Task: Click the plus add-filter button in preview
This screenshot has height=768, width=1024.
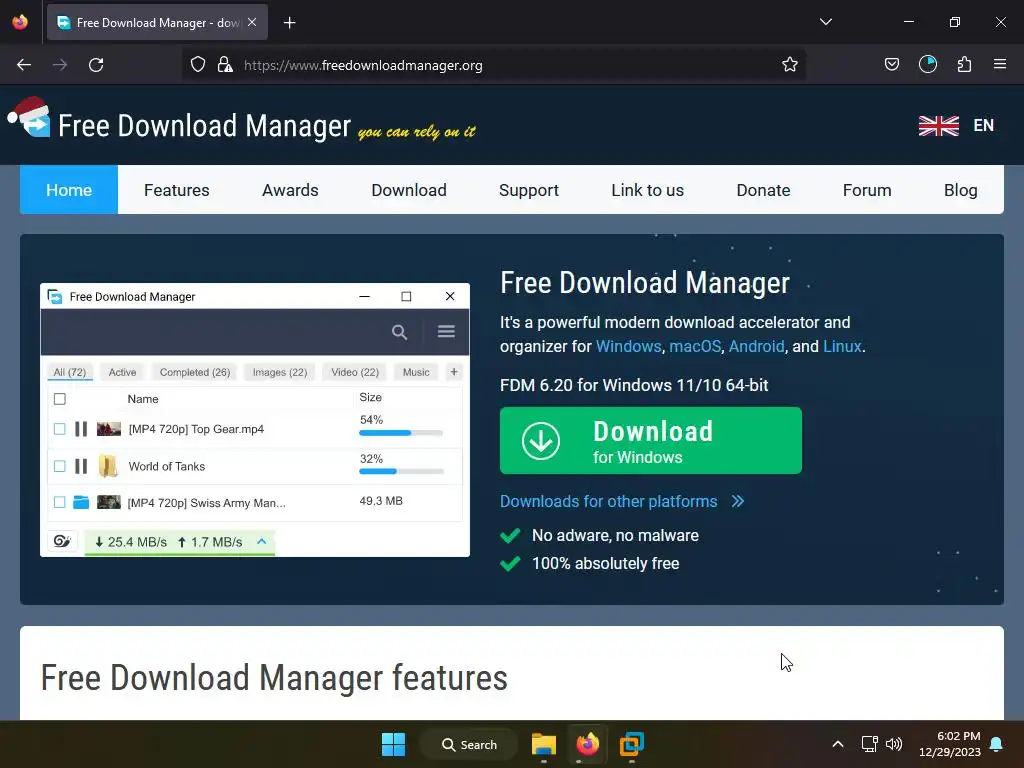Action: click(454, 372)
